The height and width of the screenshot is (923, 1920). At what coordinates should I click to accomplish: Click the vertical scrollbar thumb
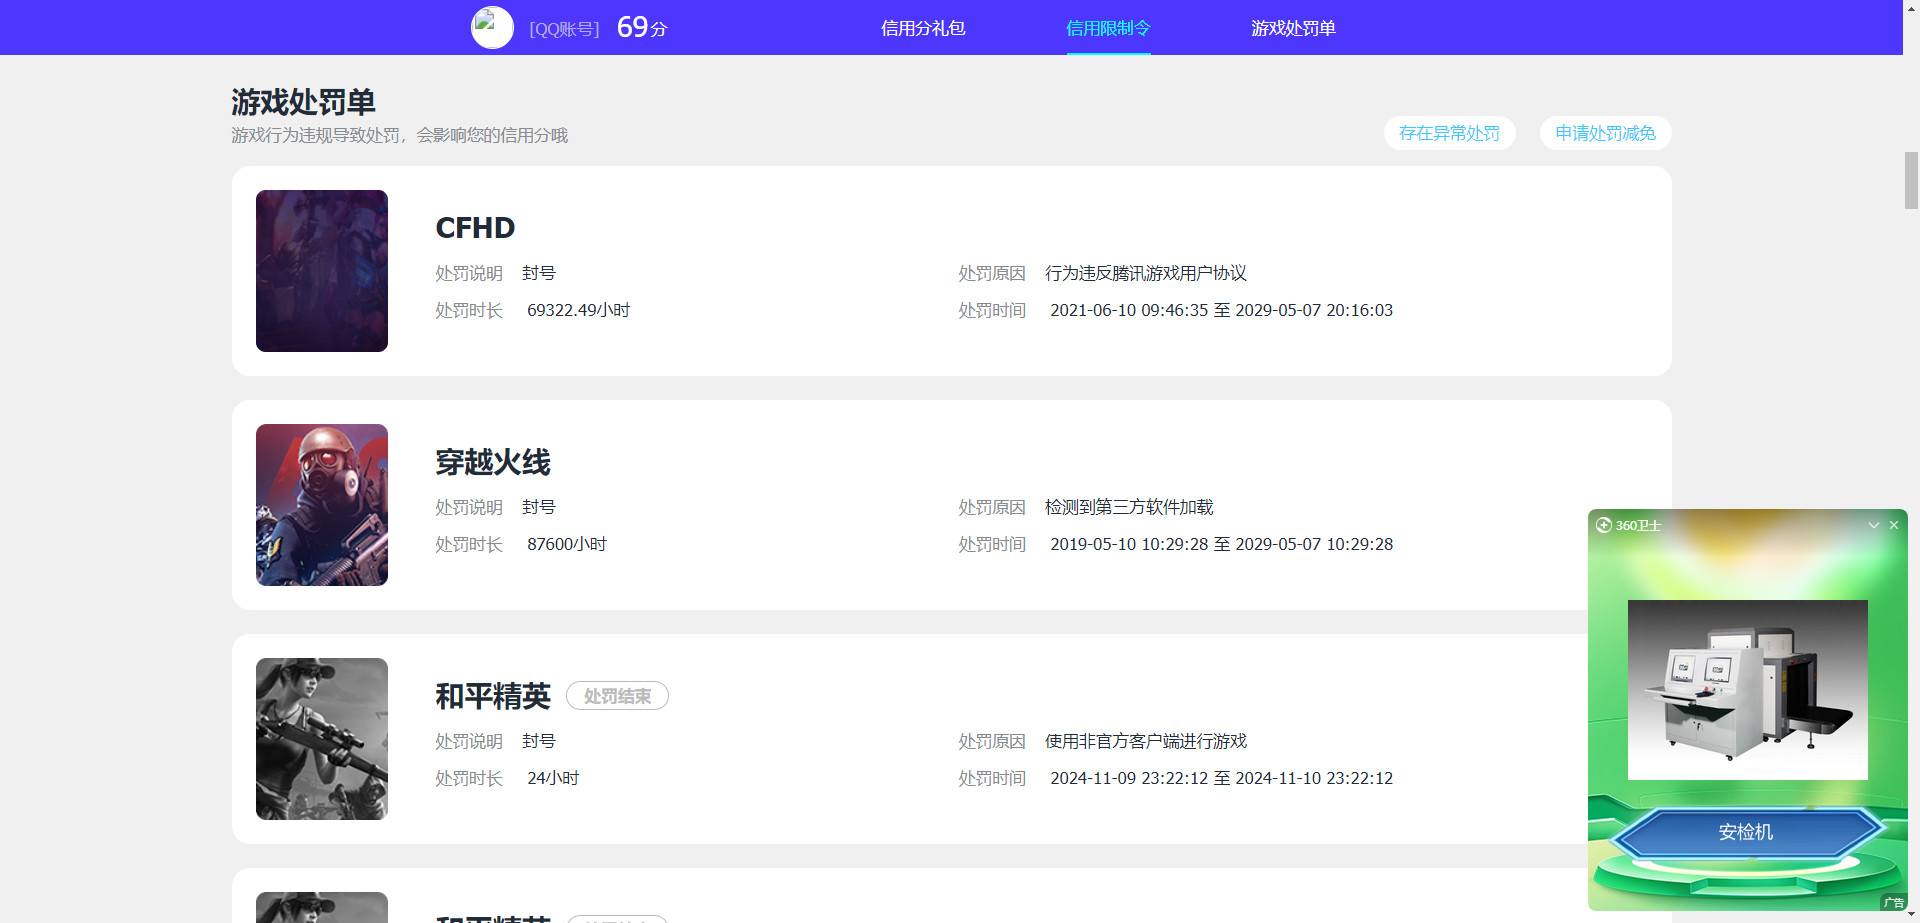click(1911, 180)
